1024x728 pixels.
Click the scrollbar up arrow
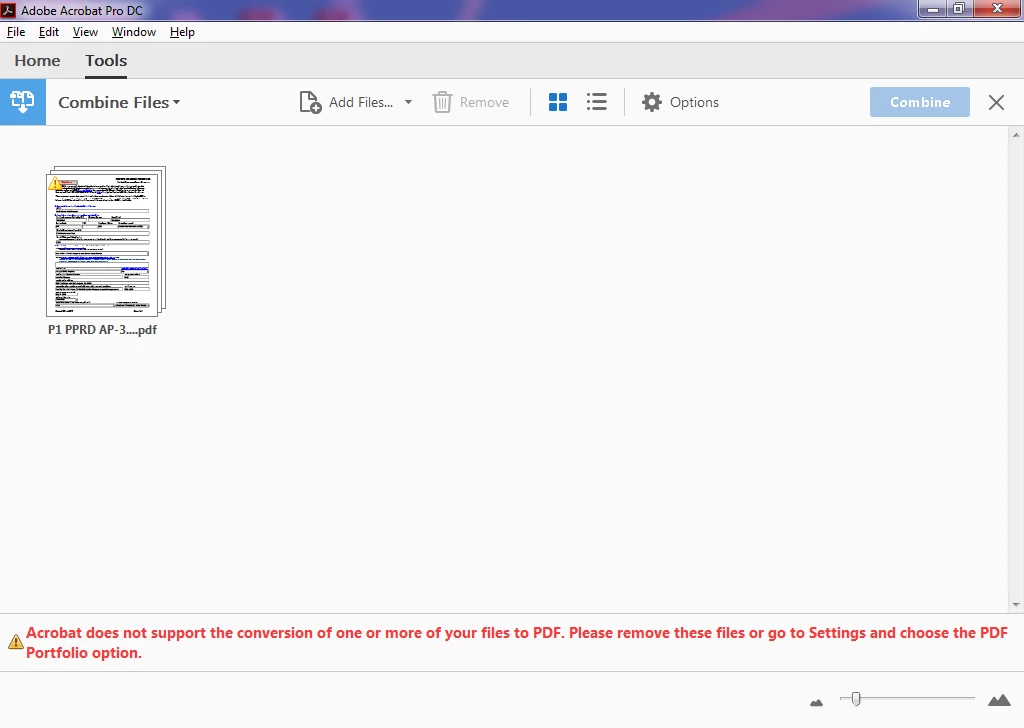[1016, 135]
